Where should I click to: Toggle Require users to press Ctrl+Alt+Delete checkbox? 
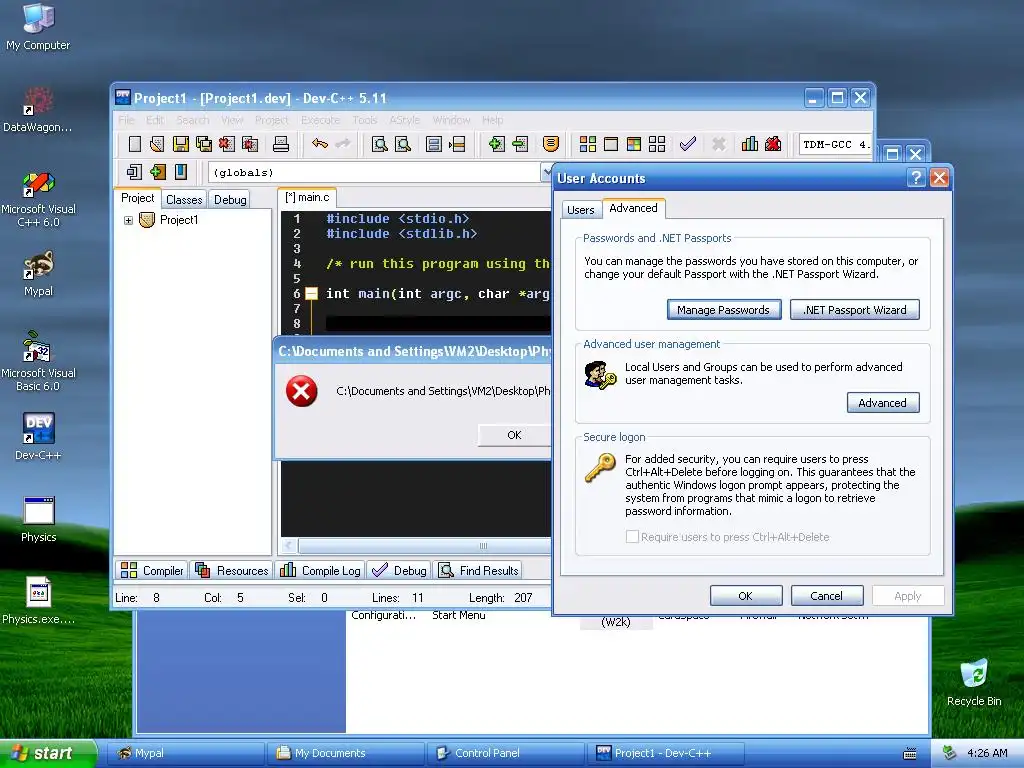pos(632,537)
